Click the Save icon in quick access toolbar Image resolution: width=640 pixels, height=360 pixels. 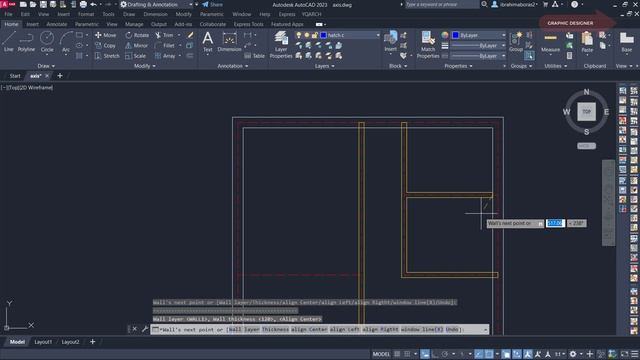[x=43, y=4]
